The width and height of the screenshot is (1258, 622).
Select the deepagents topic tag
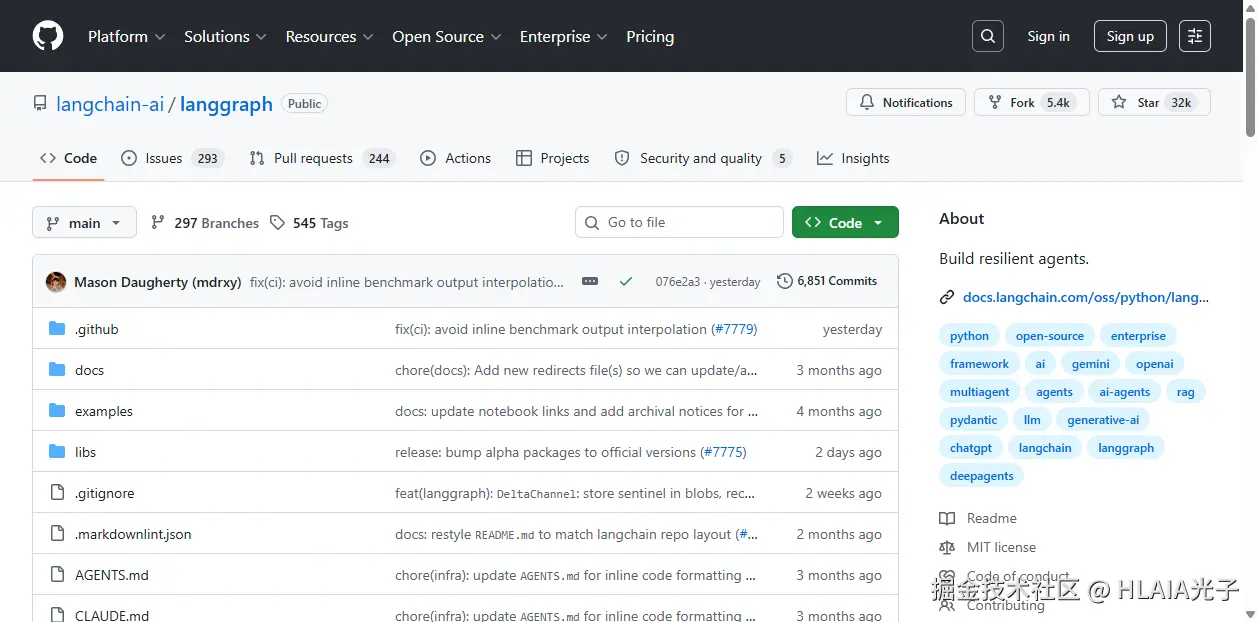[x=982, y=476]
